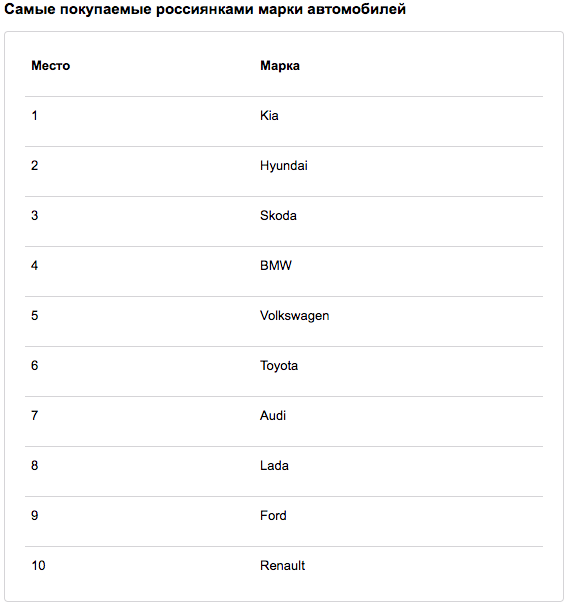Select rank number 8 cell
The height and width of the screenshot is (611, 576).
coord(35,465)
